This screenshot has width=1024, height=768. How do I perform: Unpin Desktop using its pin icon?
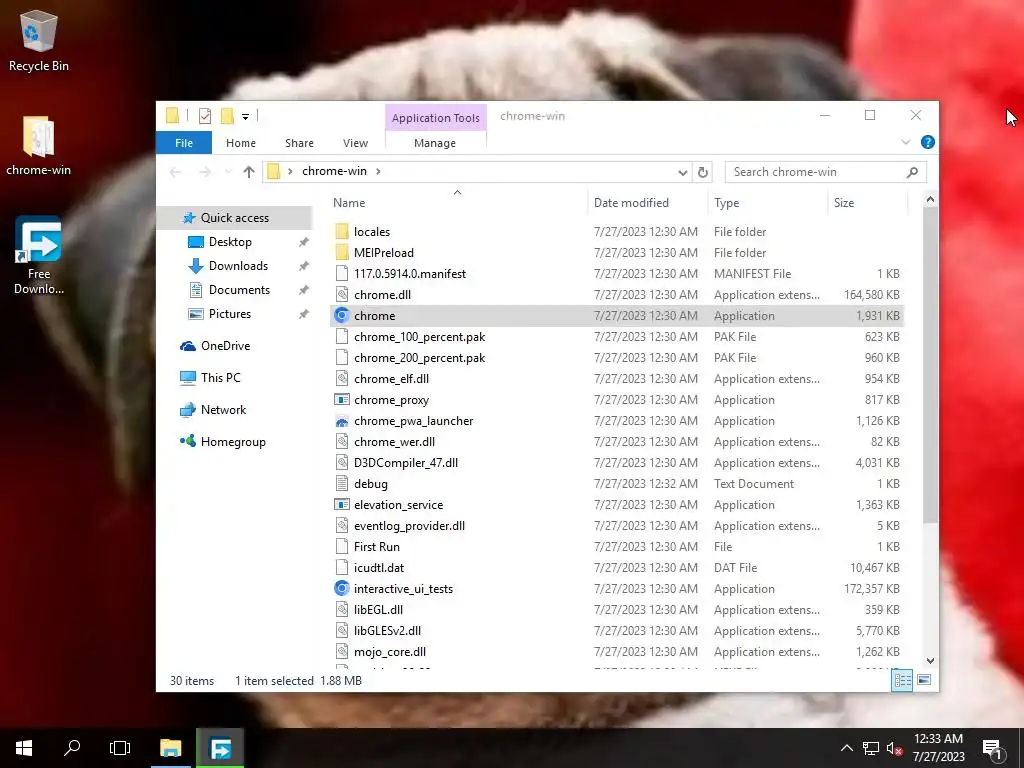[304, 242]
